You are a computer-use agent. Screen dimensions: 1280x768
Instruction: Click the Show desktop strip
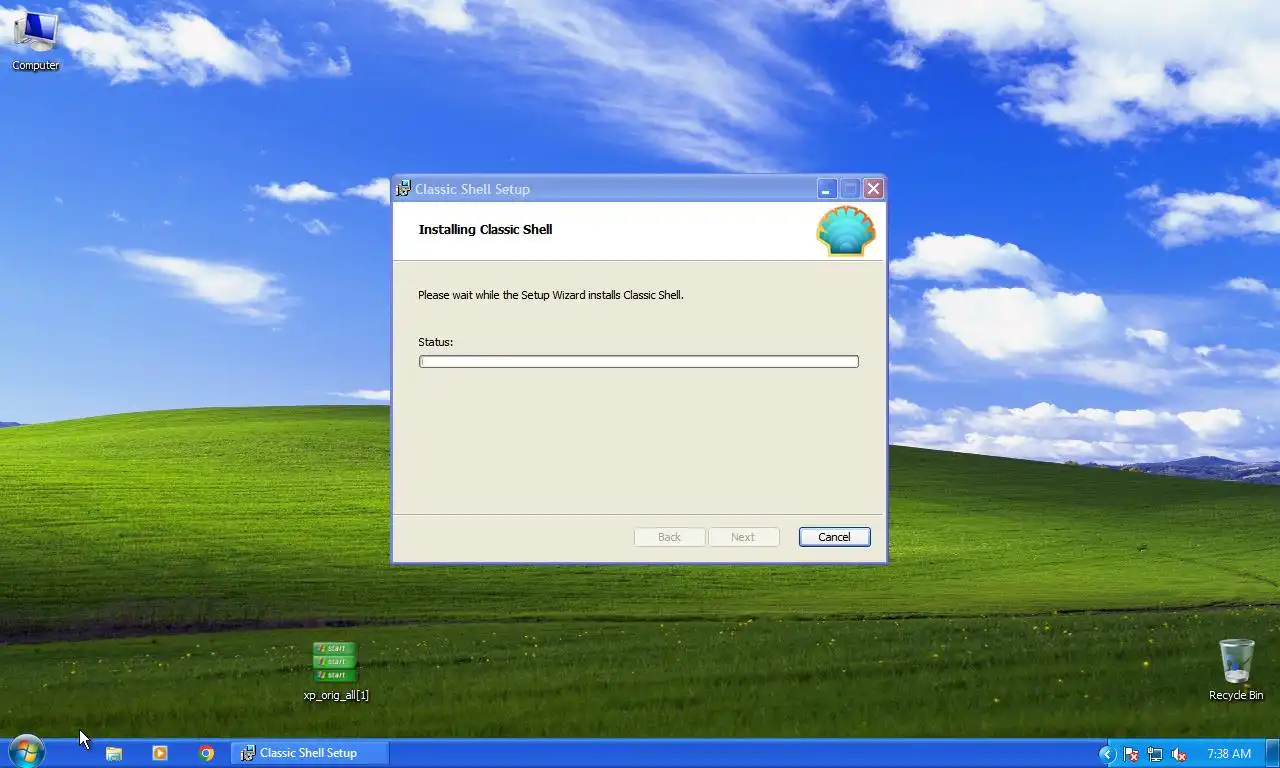1273,754
